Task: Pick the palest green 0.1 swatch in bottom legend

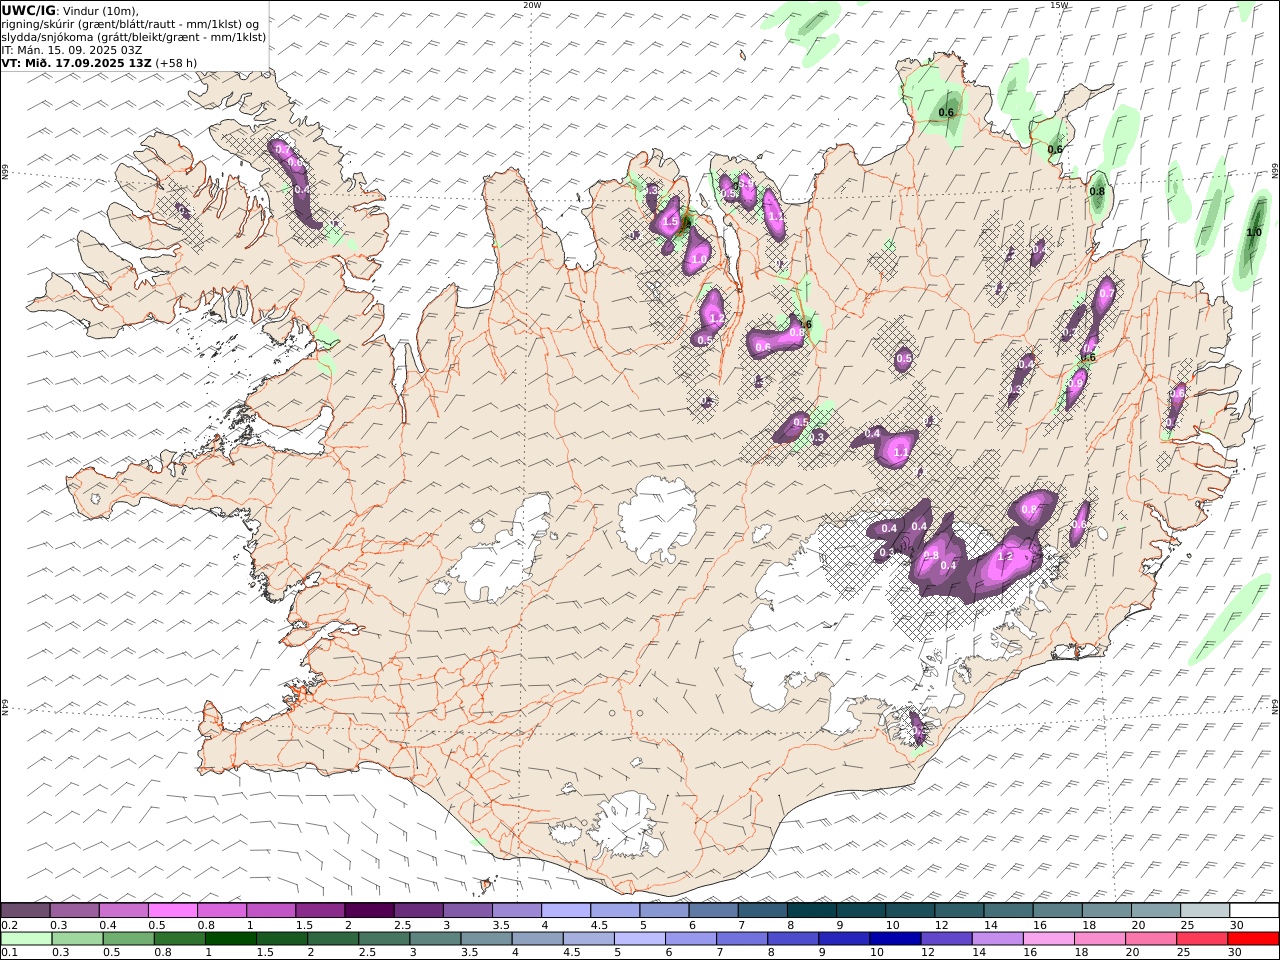Action: coord(26,938)
